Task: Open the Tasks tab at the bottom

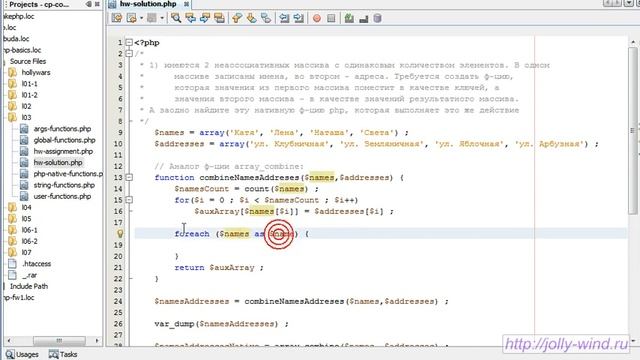Action: tap(63, 354)
